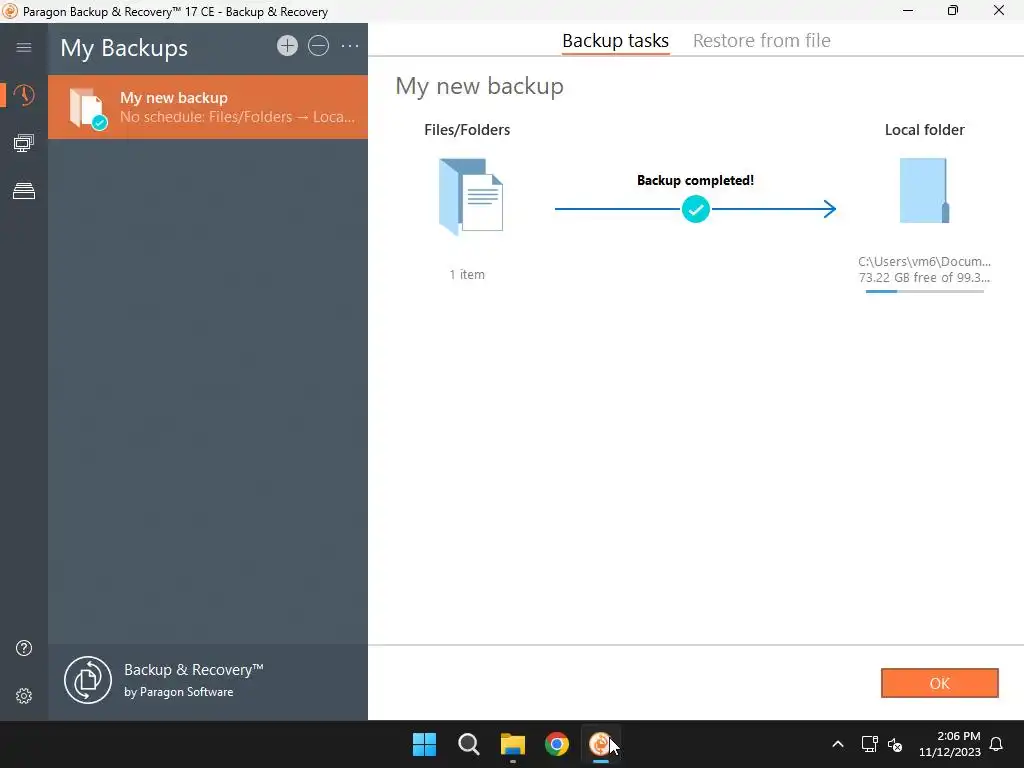Click the Local folder destination icon
The height and width of the screenshot is (768, 1024).
[x=924, y=191]
